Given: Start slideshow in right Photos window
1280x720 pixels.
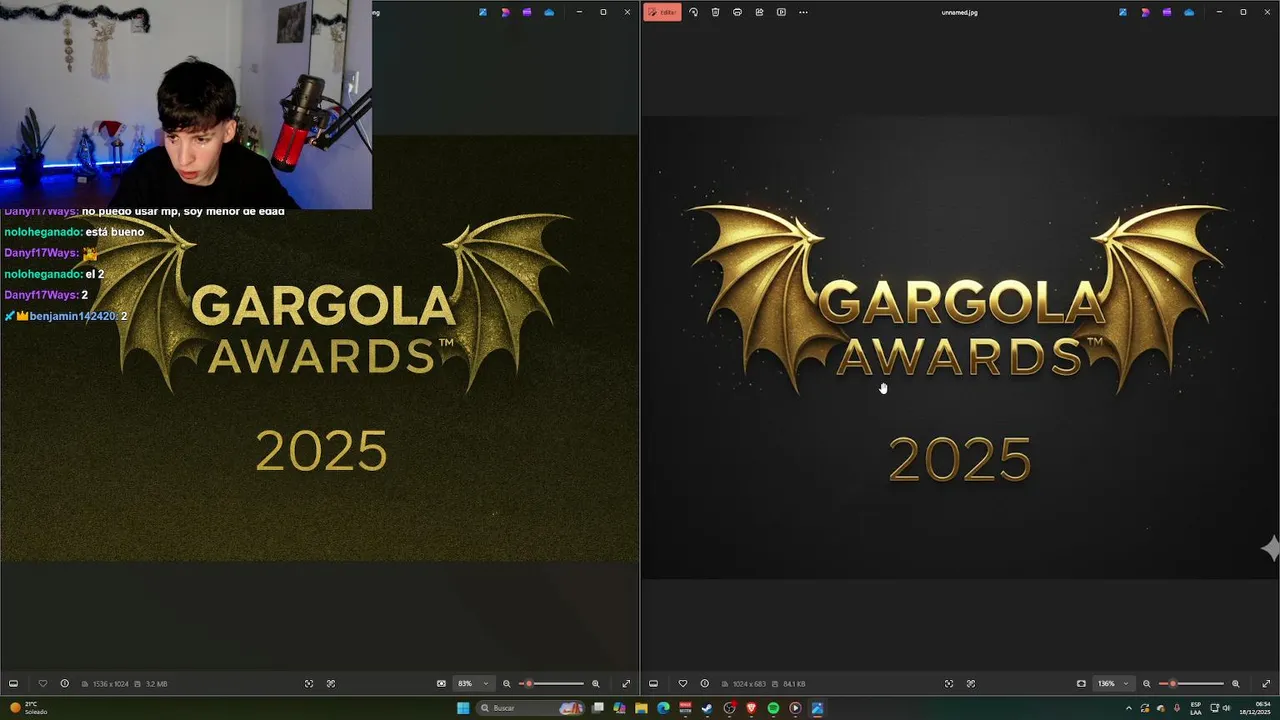Looking at the screenshot, I should (781, 12).
